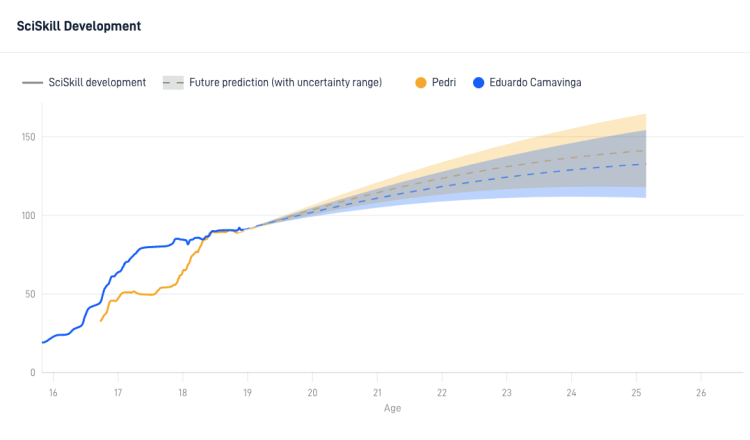Click the 50 value on y-axis

pyautogui.click(x=30, y=294)
